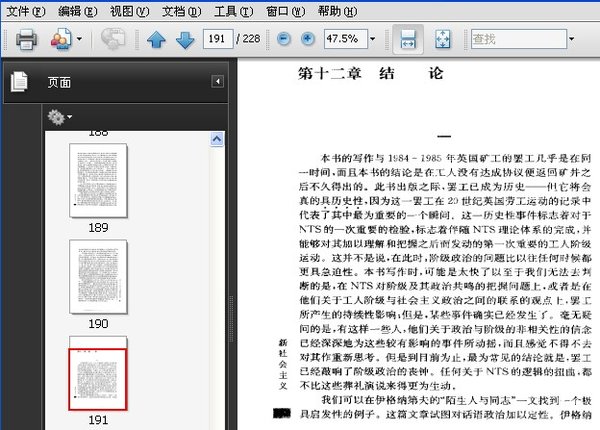Viewport: 600px width, 430px height.
Task: Click the page number input field
Action: click(217, 39)
